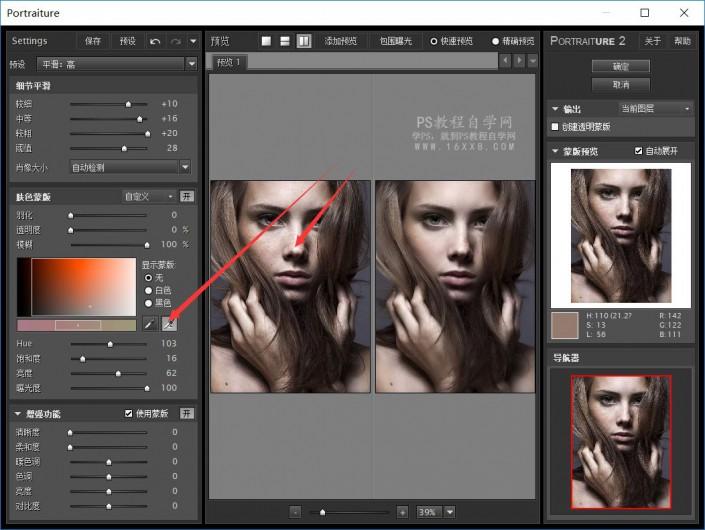Select 白色 display mask radio option
The width and height of the screenshot is (705, 530).
pos(149,290)
